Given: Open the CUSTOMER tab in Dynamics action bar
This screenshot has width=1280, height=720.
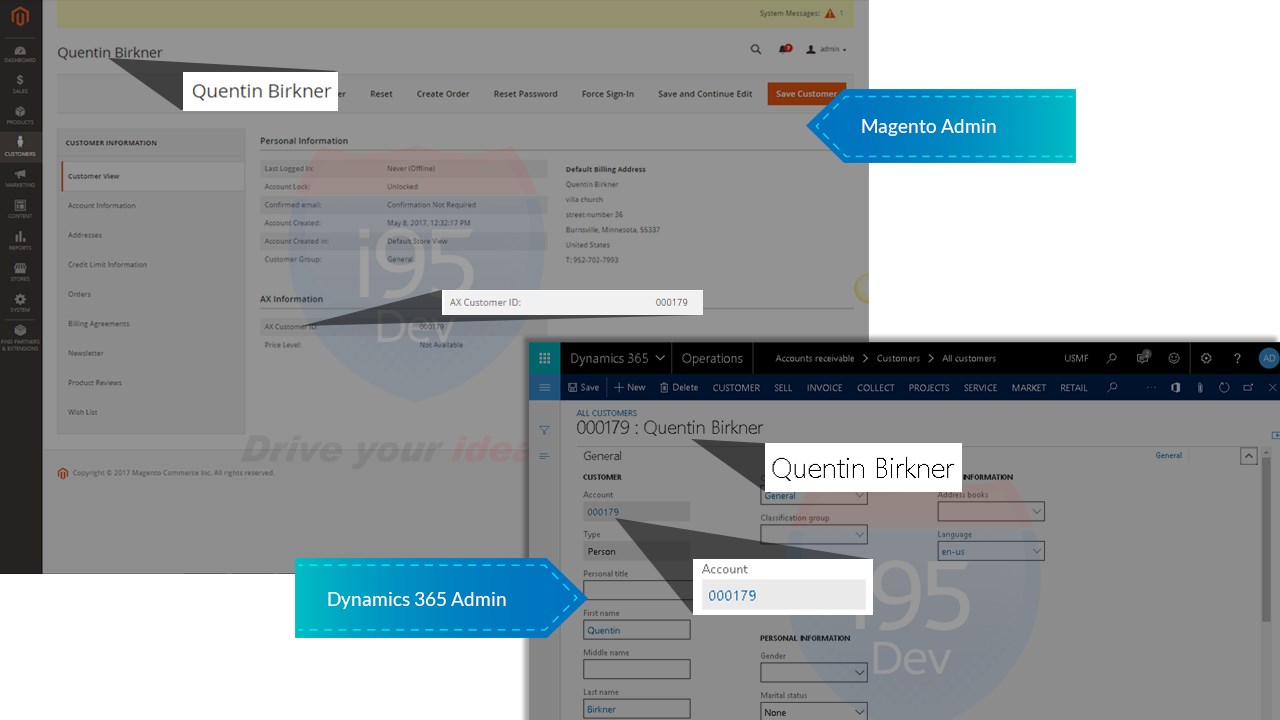Looking at the screenshot, I should point(736,388).
